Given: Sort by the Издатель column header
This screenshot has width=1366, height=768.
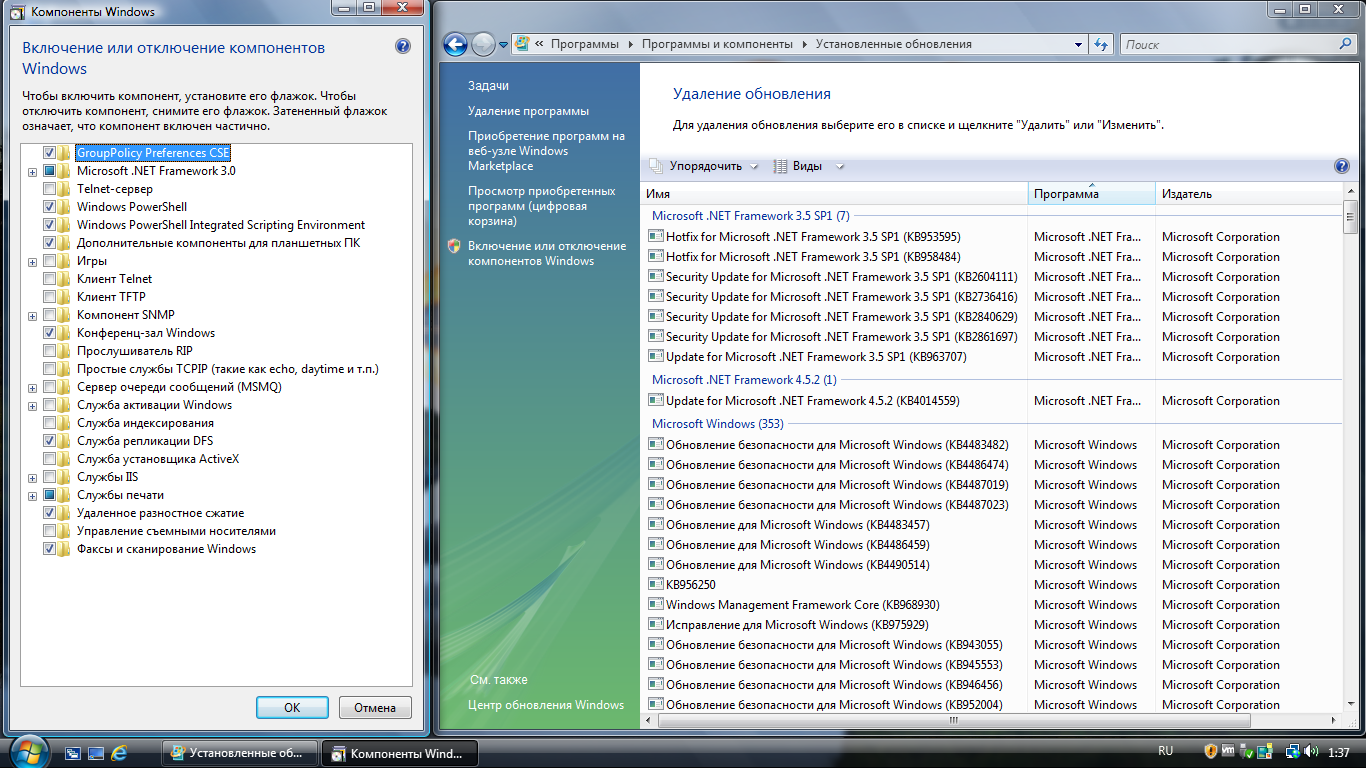Looking at the screenshot, I should (x=1249, y=194).
